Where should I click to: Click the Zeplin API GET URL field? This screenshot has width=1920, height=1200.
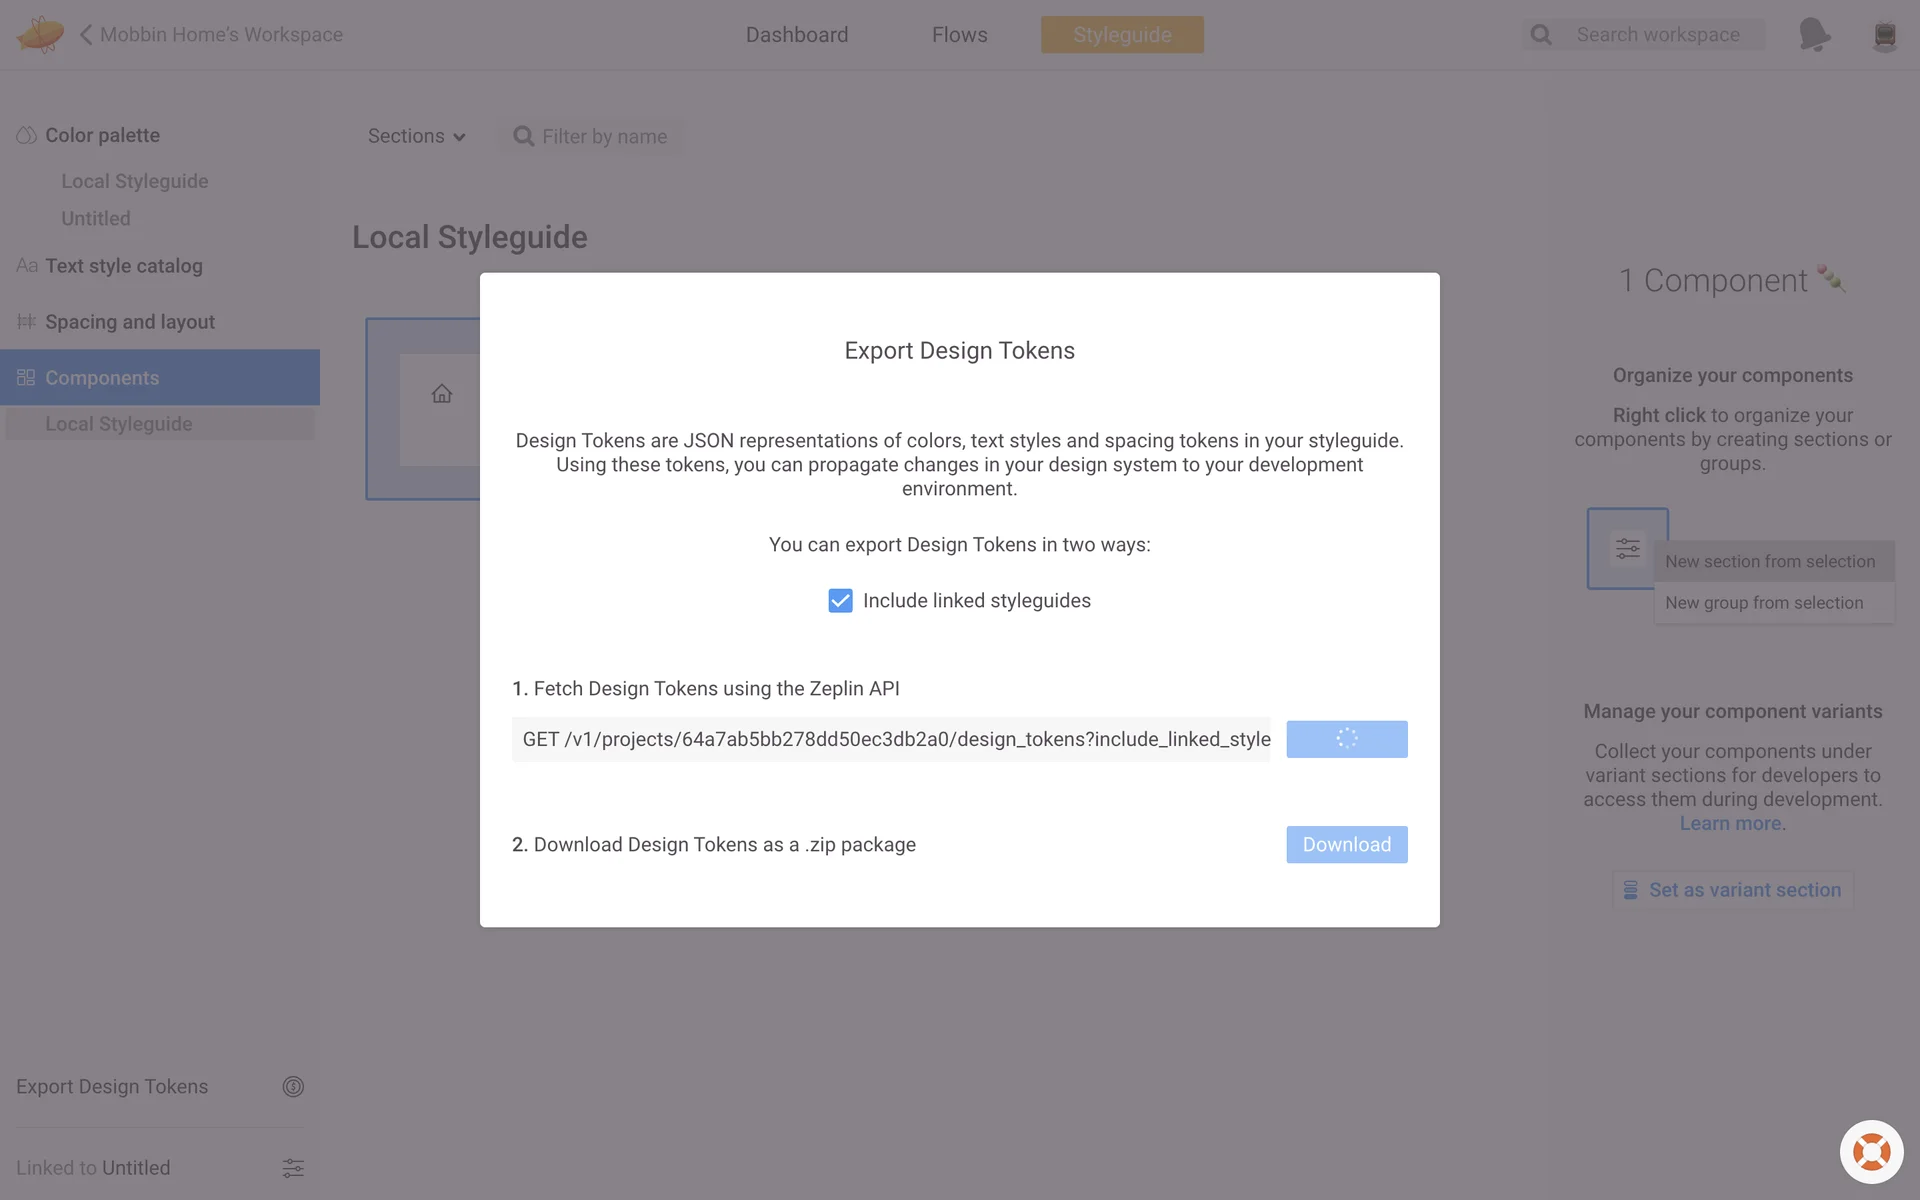[x=890, y=740]
